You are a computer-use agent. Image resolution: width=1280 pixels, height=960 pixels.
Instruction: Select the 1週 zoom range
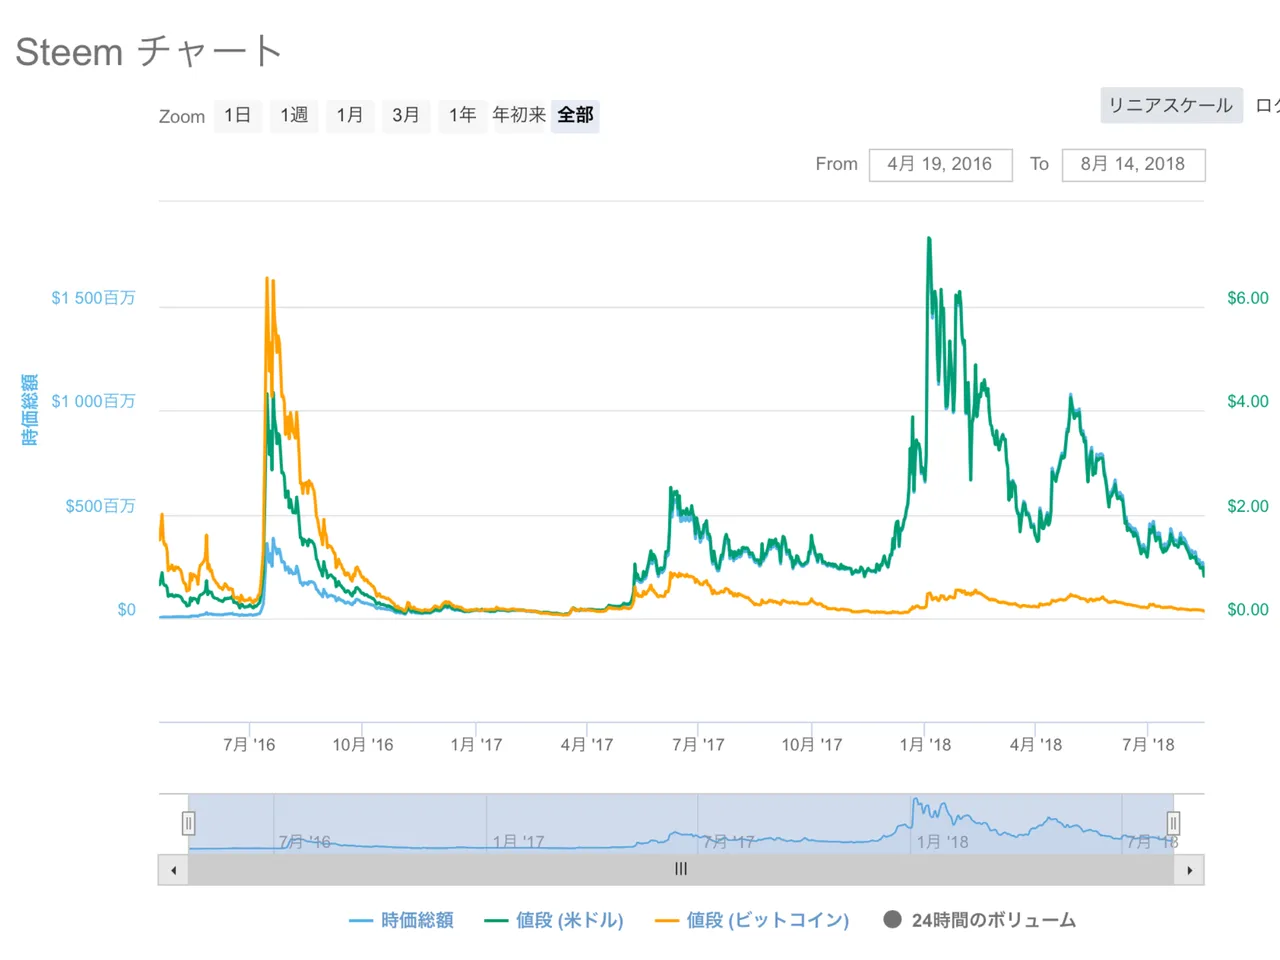click(x=294, y=116)
